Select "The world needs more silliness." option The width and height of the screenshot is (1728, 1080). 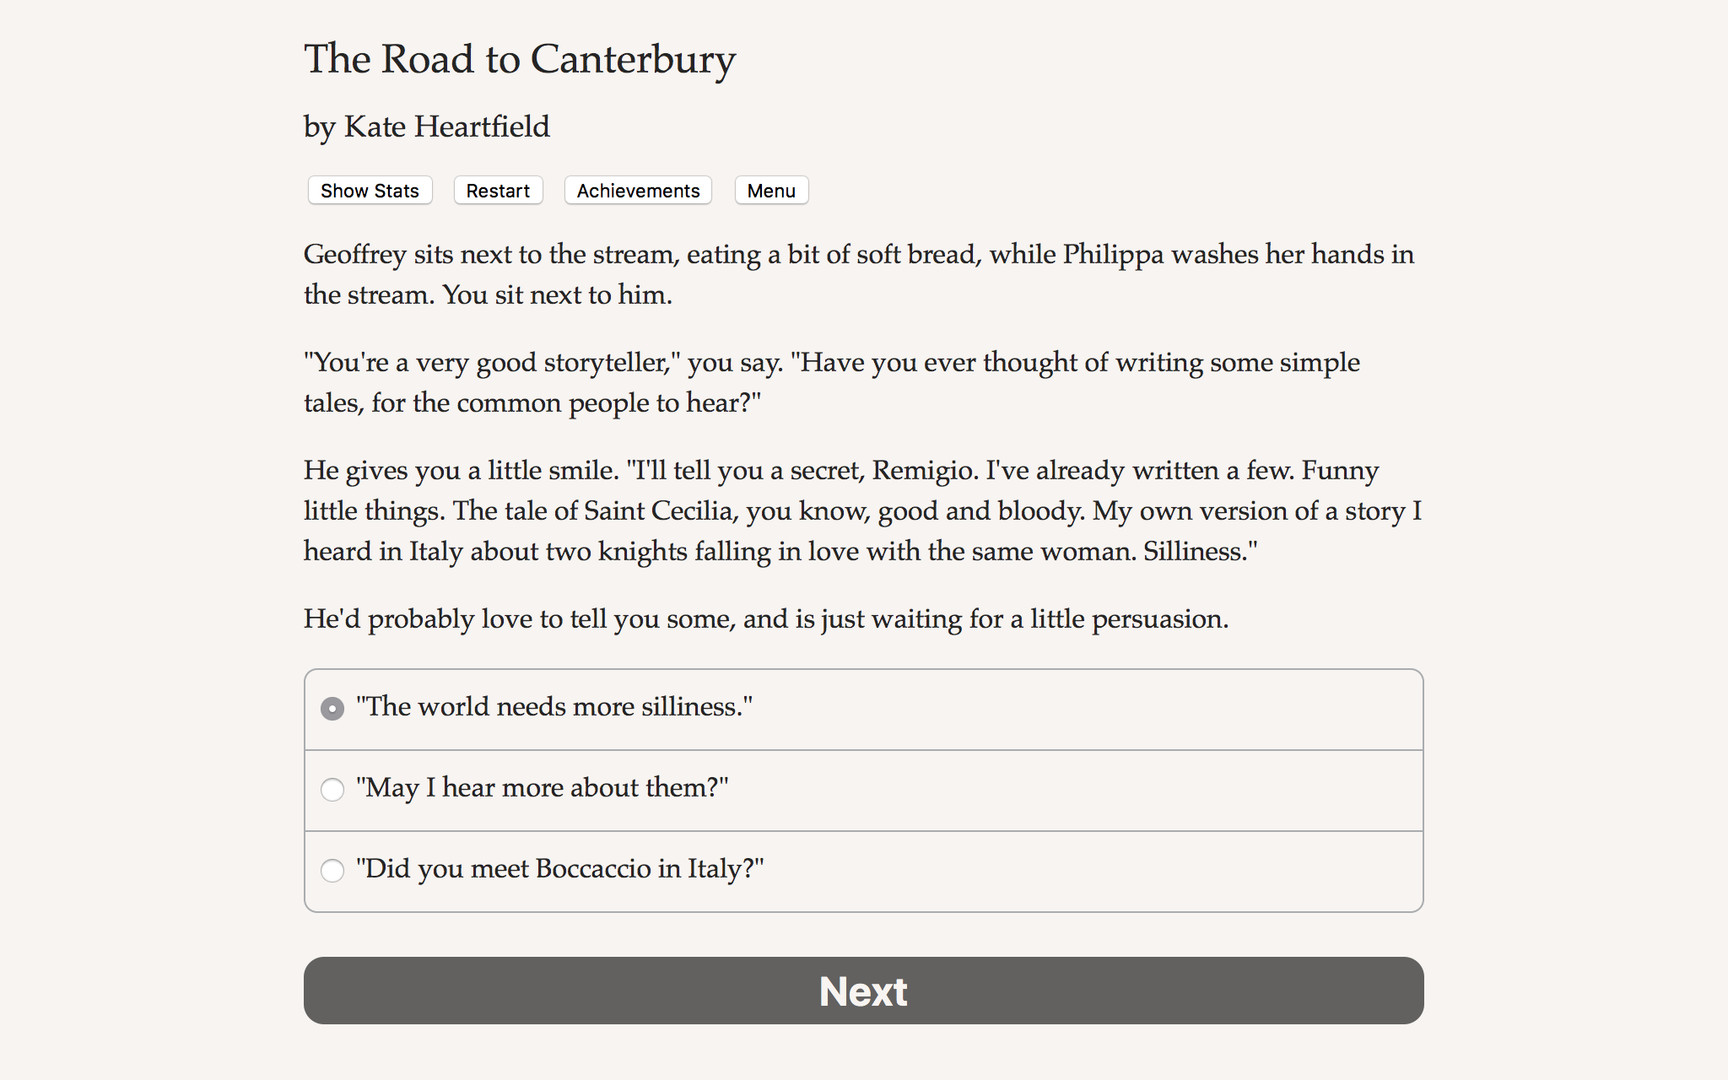pos(555,707)
